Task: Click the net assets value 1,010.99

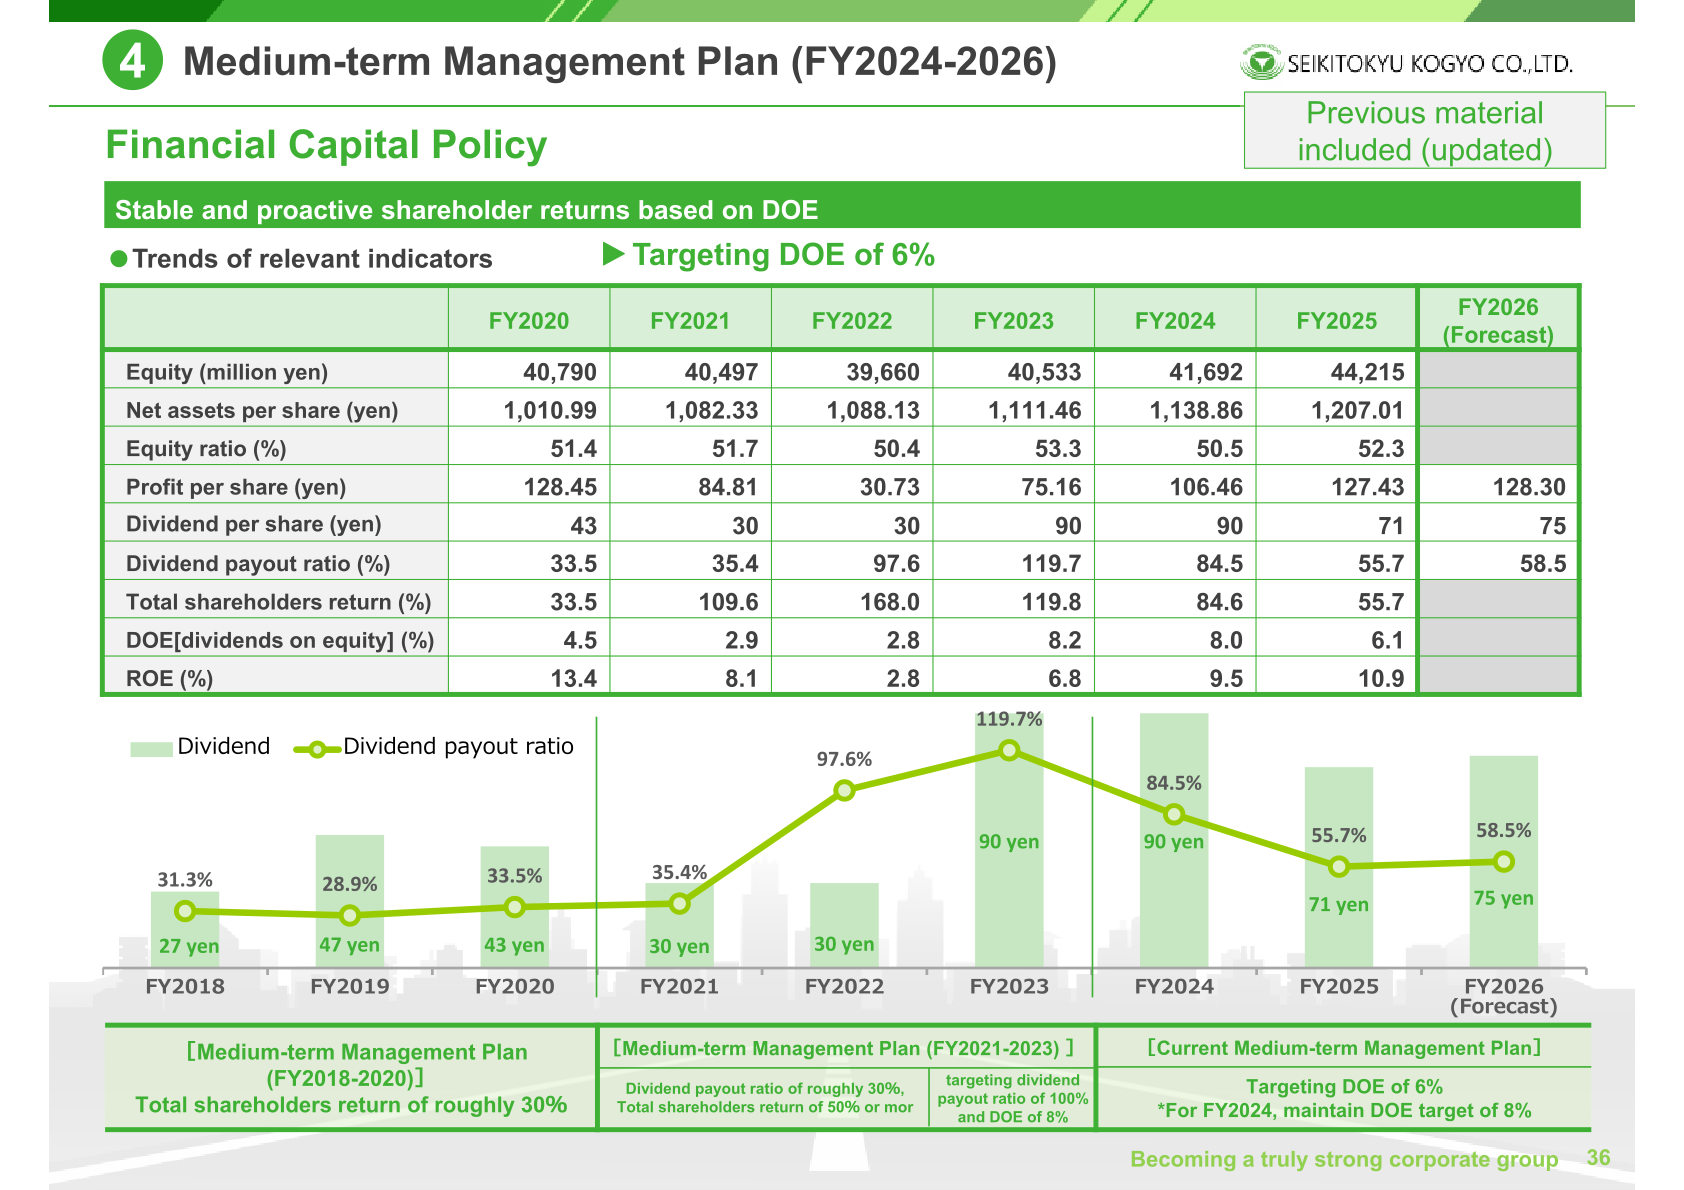Action: coord(550,410)
